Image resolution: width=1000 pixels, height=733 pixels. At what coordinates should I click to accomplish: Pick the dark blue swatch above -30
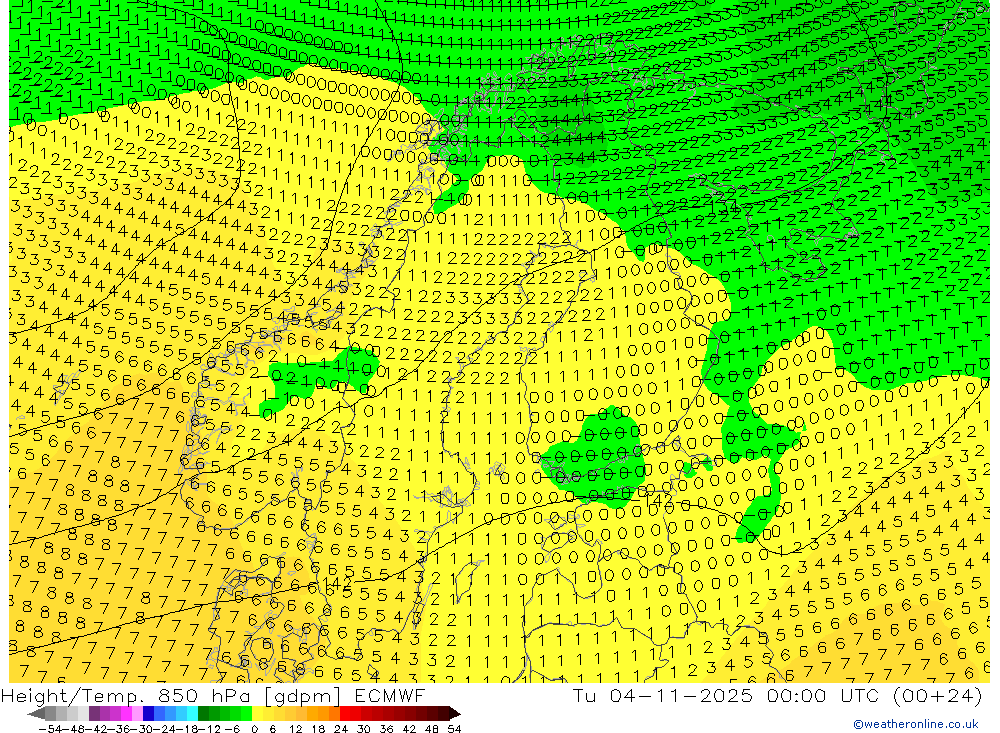coord(148,713)
